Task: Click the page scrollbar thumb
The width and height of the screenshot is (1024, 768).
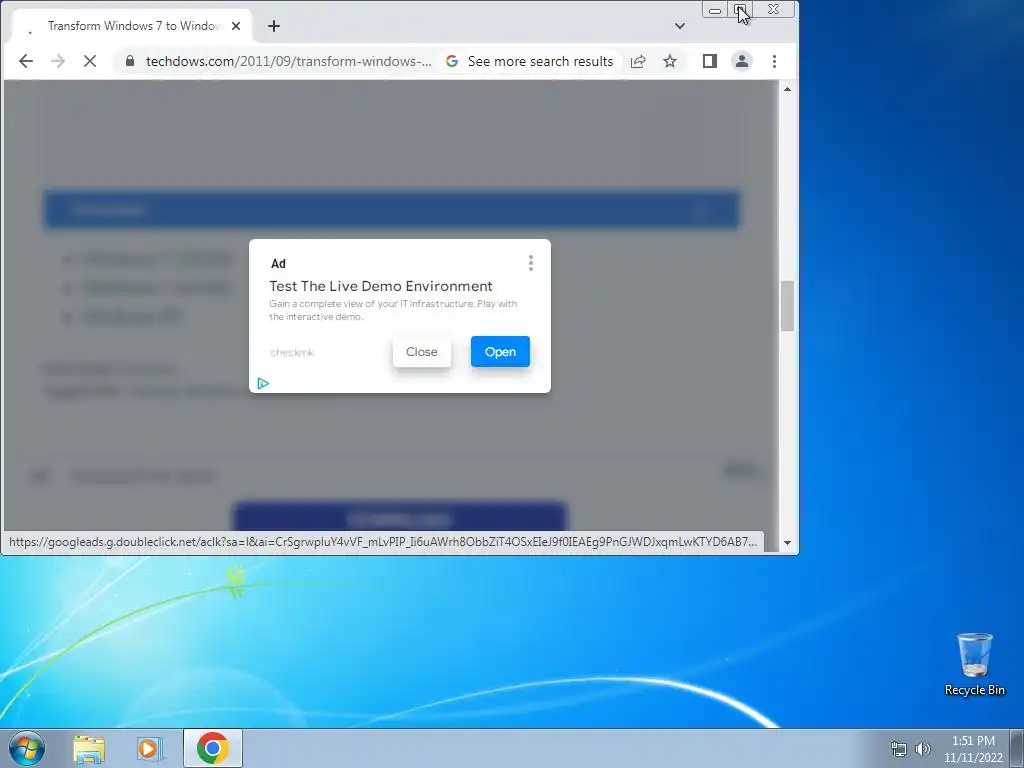Action: point(788,306)
